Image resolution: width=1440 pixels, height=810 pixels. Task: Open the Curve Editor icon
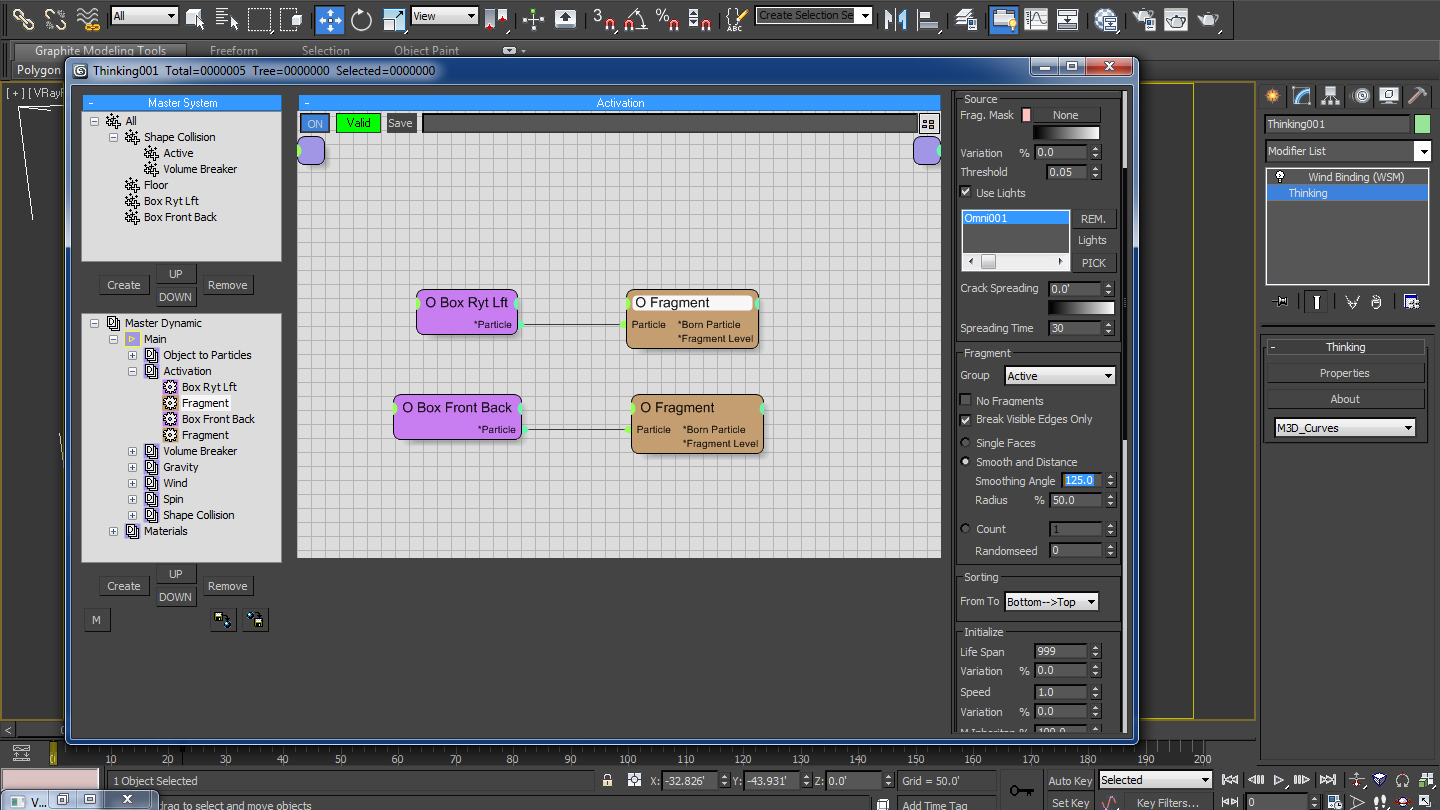tap(1036, 18)
